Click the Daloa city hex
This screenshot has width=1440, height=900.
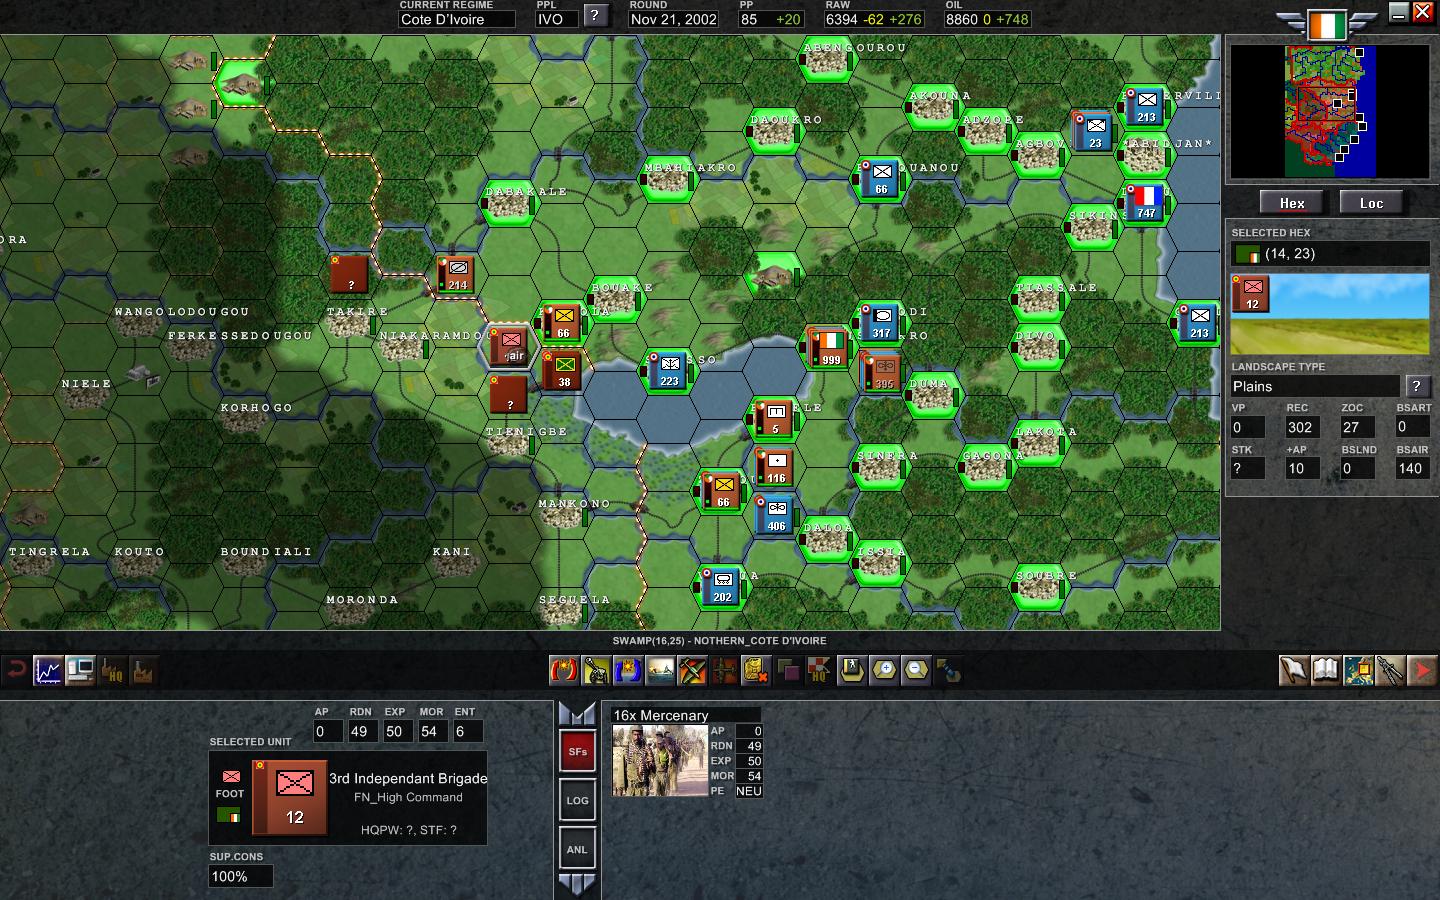[x=826, y=540]
